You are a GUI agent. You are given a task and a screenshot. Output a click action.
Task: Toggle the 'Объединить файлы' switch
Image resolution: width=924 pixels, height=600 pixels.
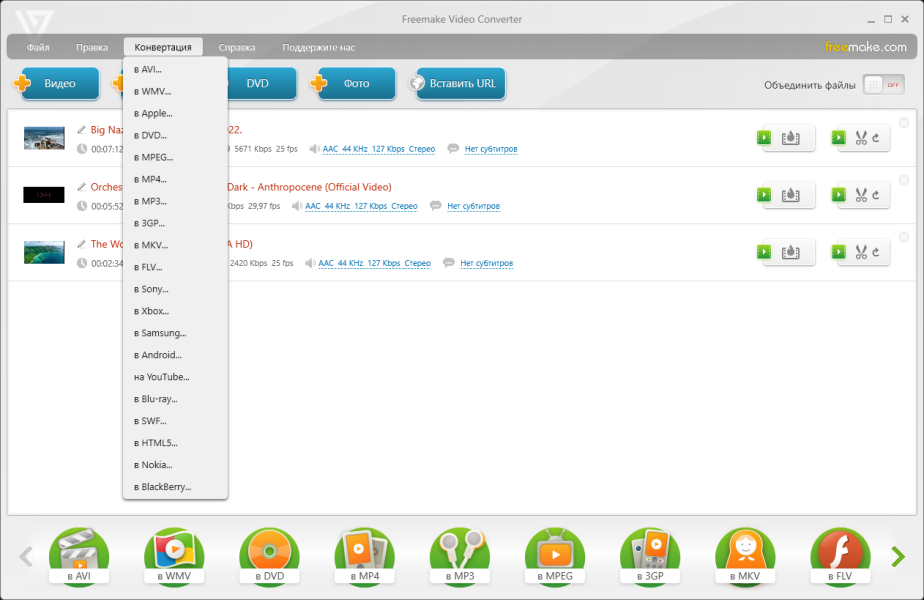(x=883, y=85)
